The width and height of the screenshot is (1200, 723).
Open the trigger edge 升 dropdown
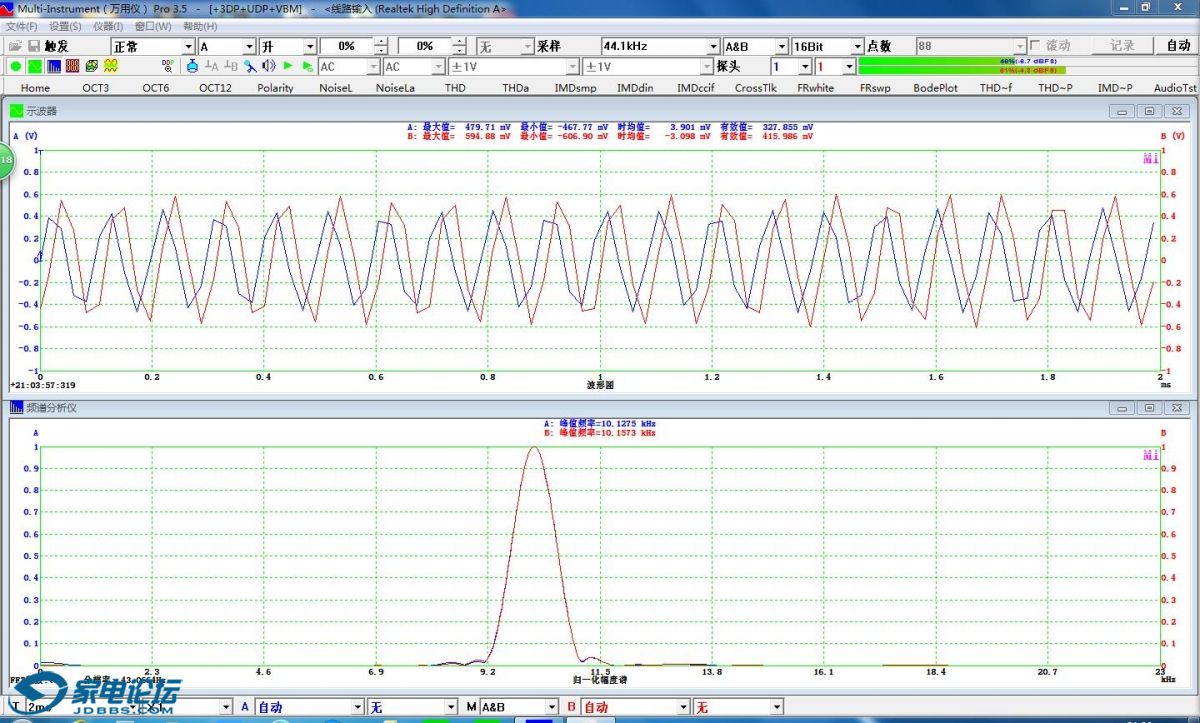(310, 46)
